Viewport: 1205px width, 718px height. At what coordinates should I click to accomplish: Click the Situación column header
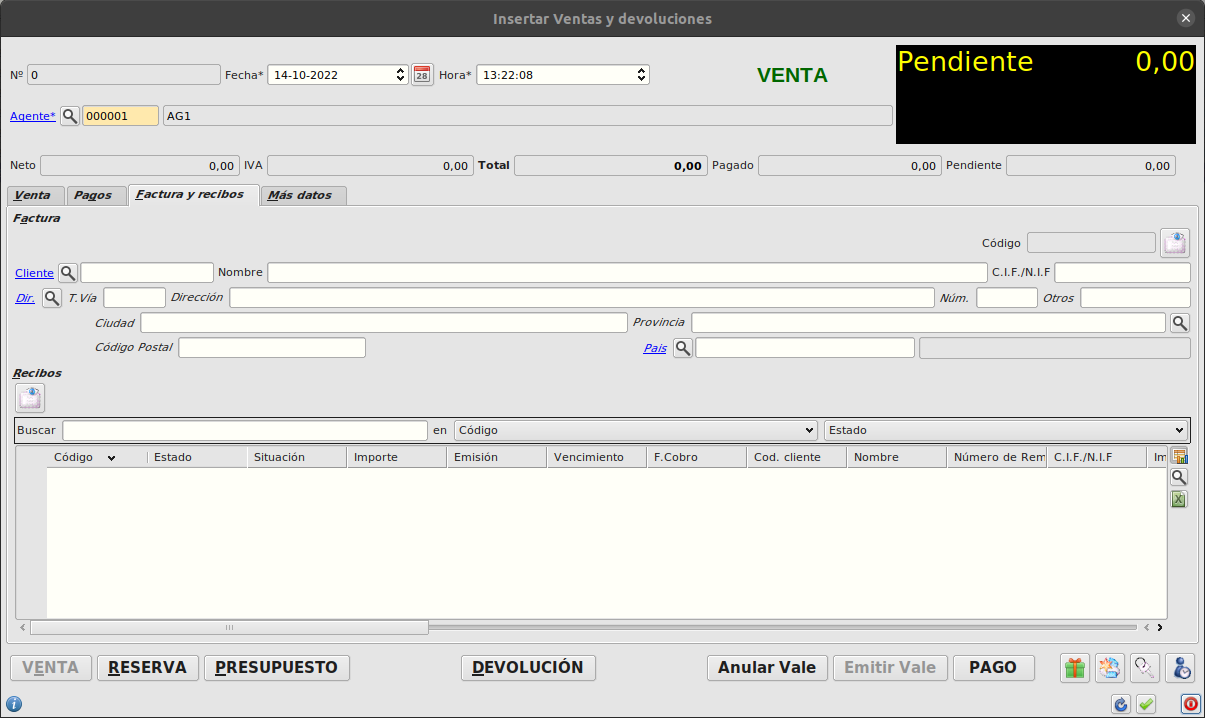(297, 458)
